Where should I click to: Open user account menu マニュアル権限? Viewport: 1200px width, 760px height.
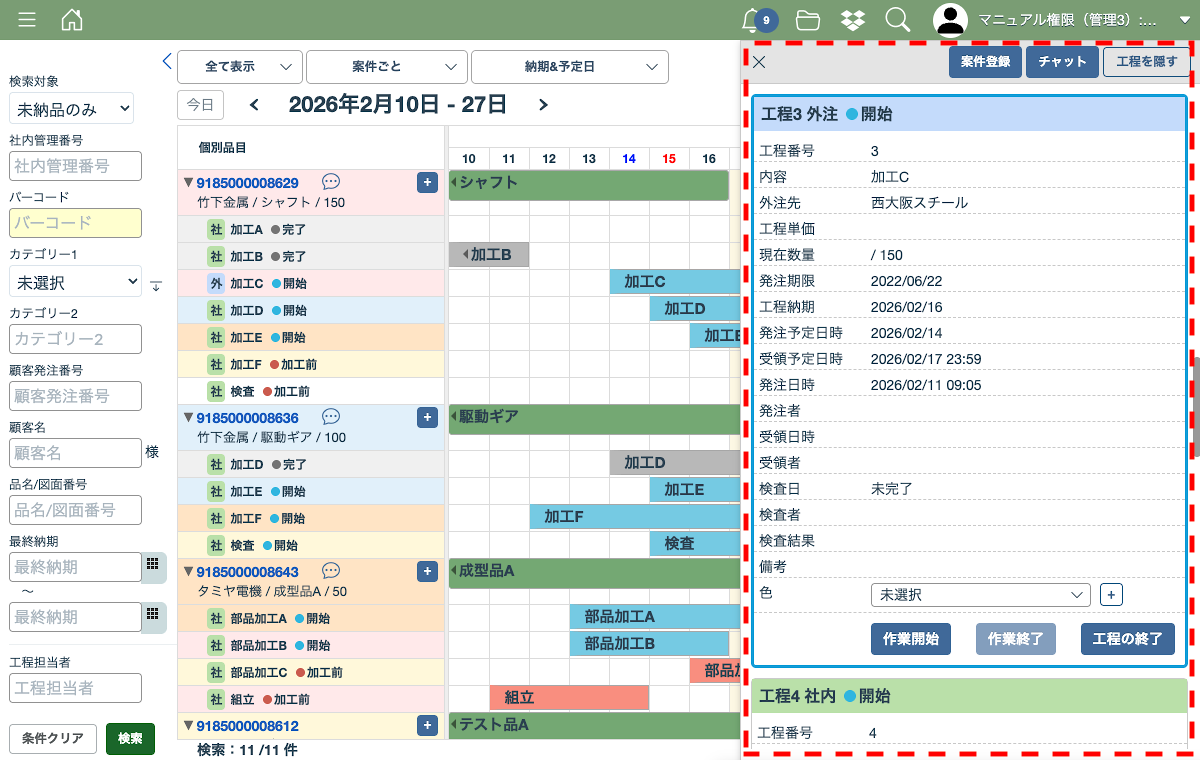pyautogui.click(x=1060, y=20)
